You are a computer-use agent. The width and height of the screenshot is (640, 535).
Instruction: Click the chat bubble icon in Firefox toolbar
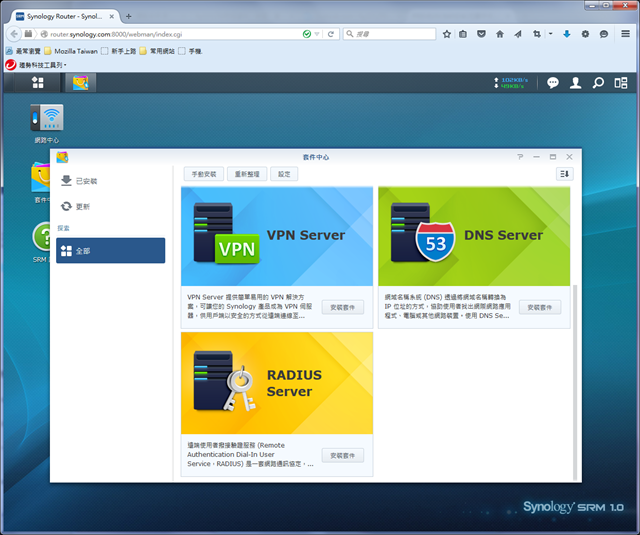tap(604, 34)
